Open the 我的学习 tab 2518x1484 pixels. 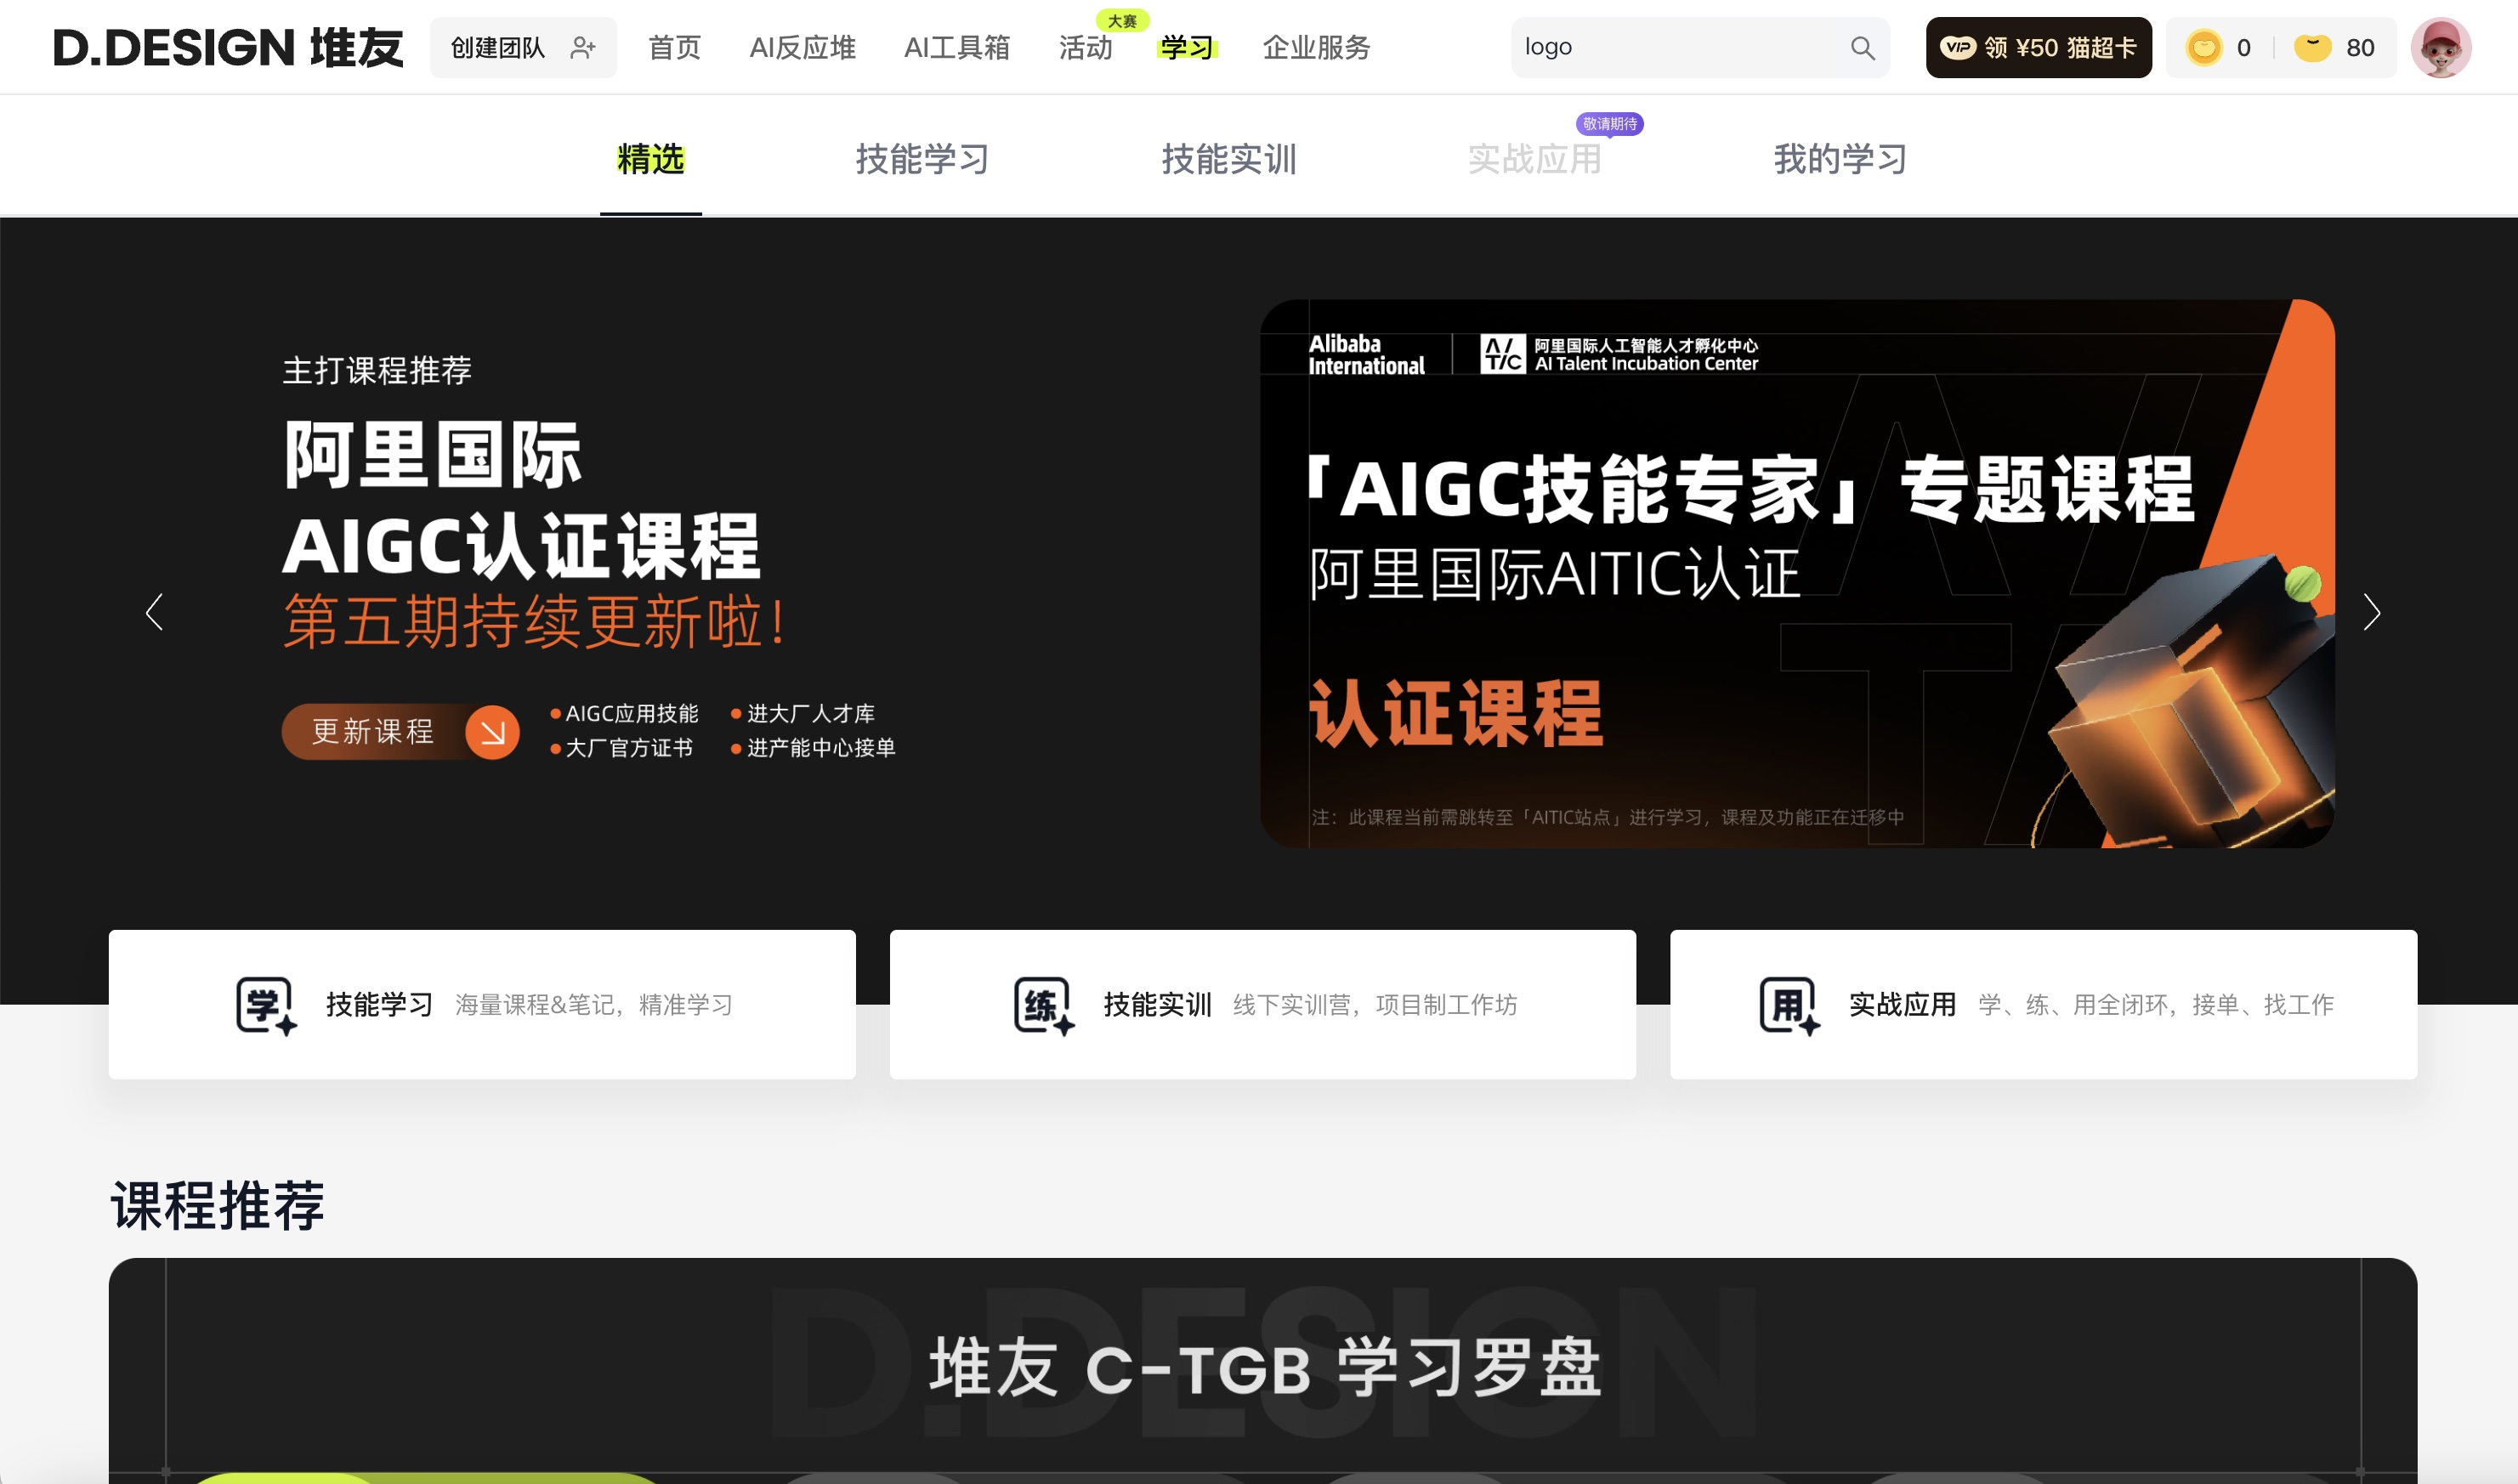click(x=1840, y=159)
